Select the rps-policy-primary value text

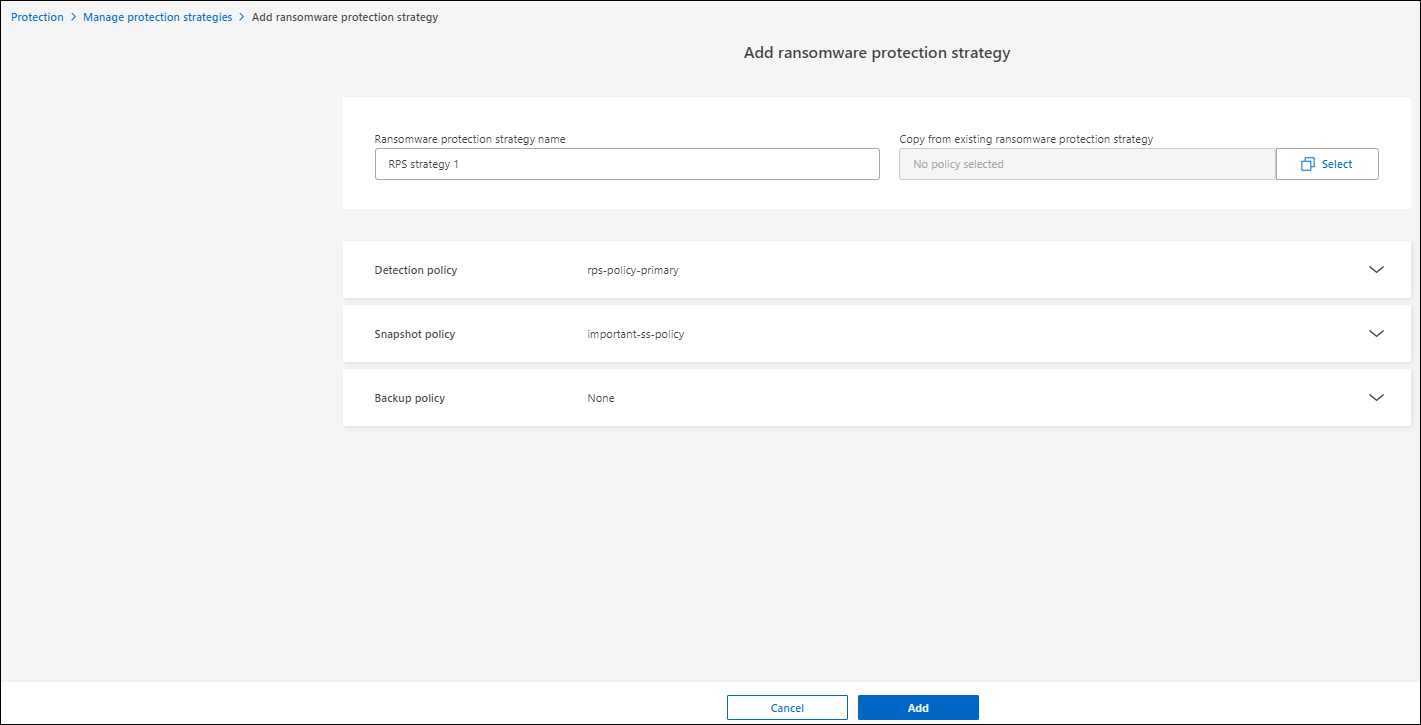pos(633,270)
